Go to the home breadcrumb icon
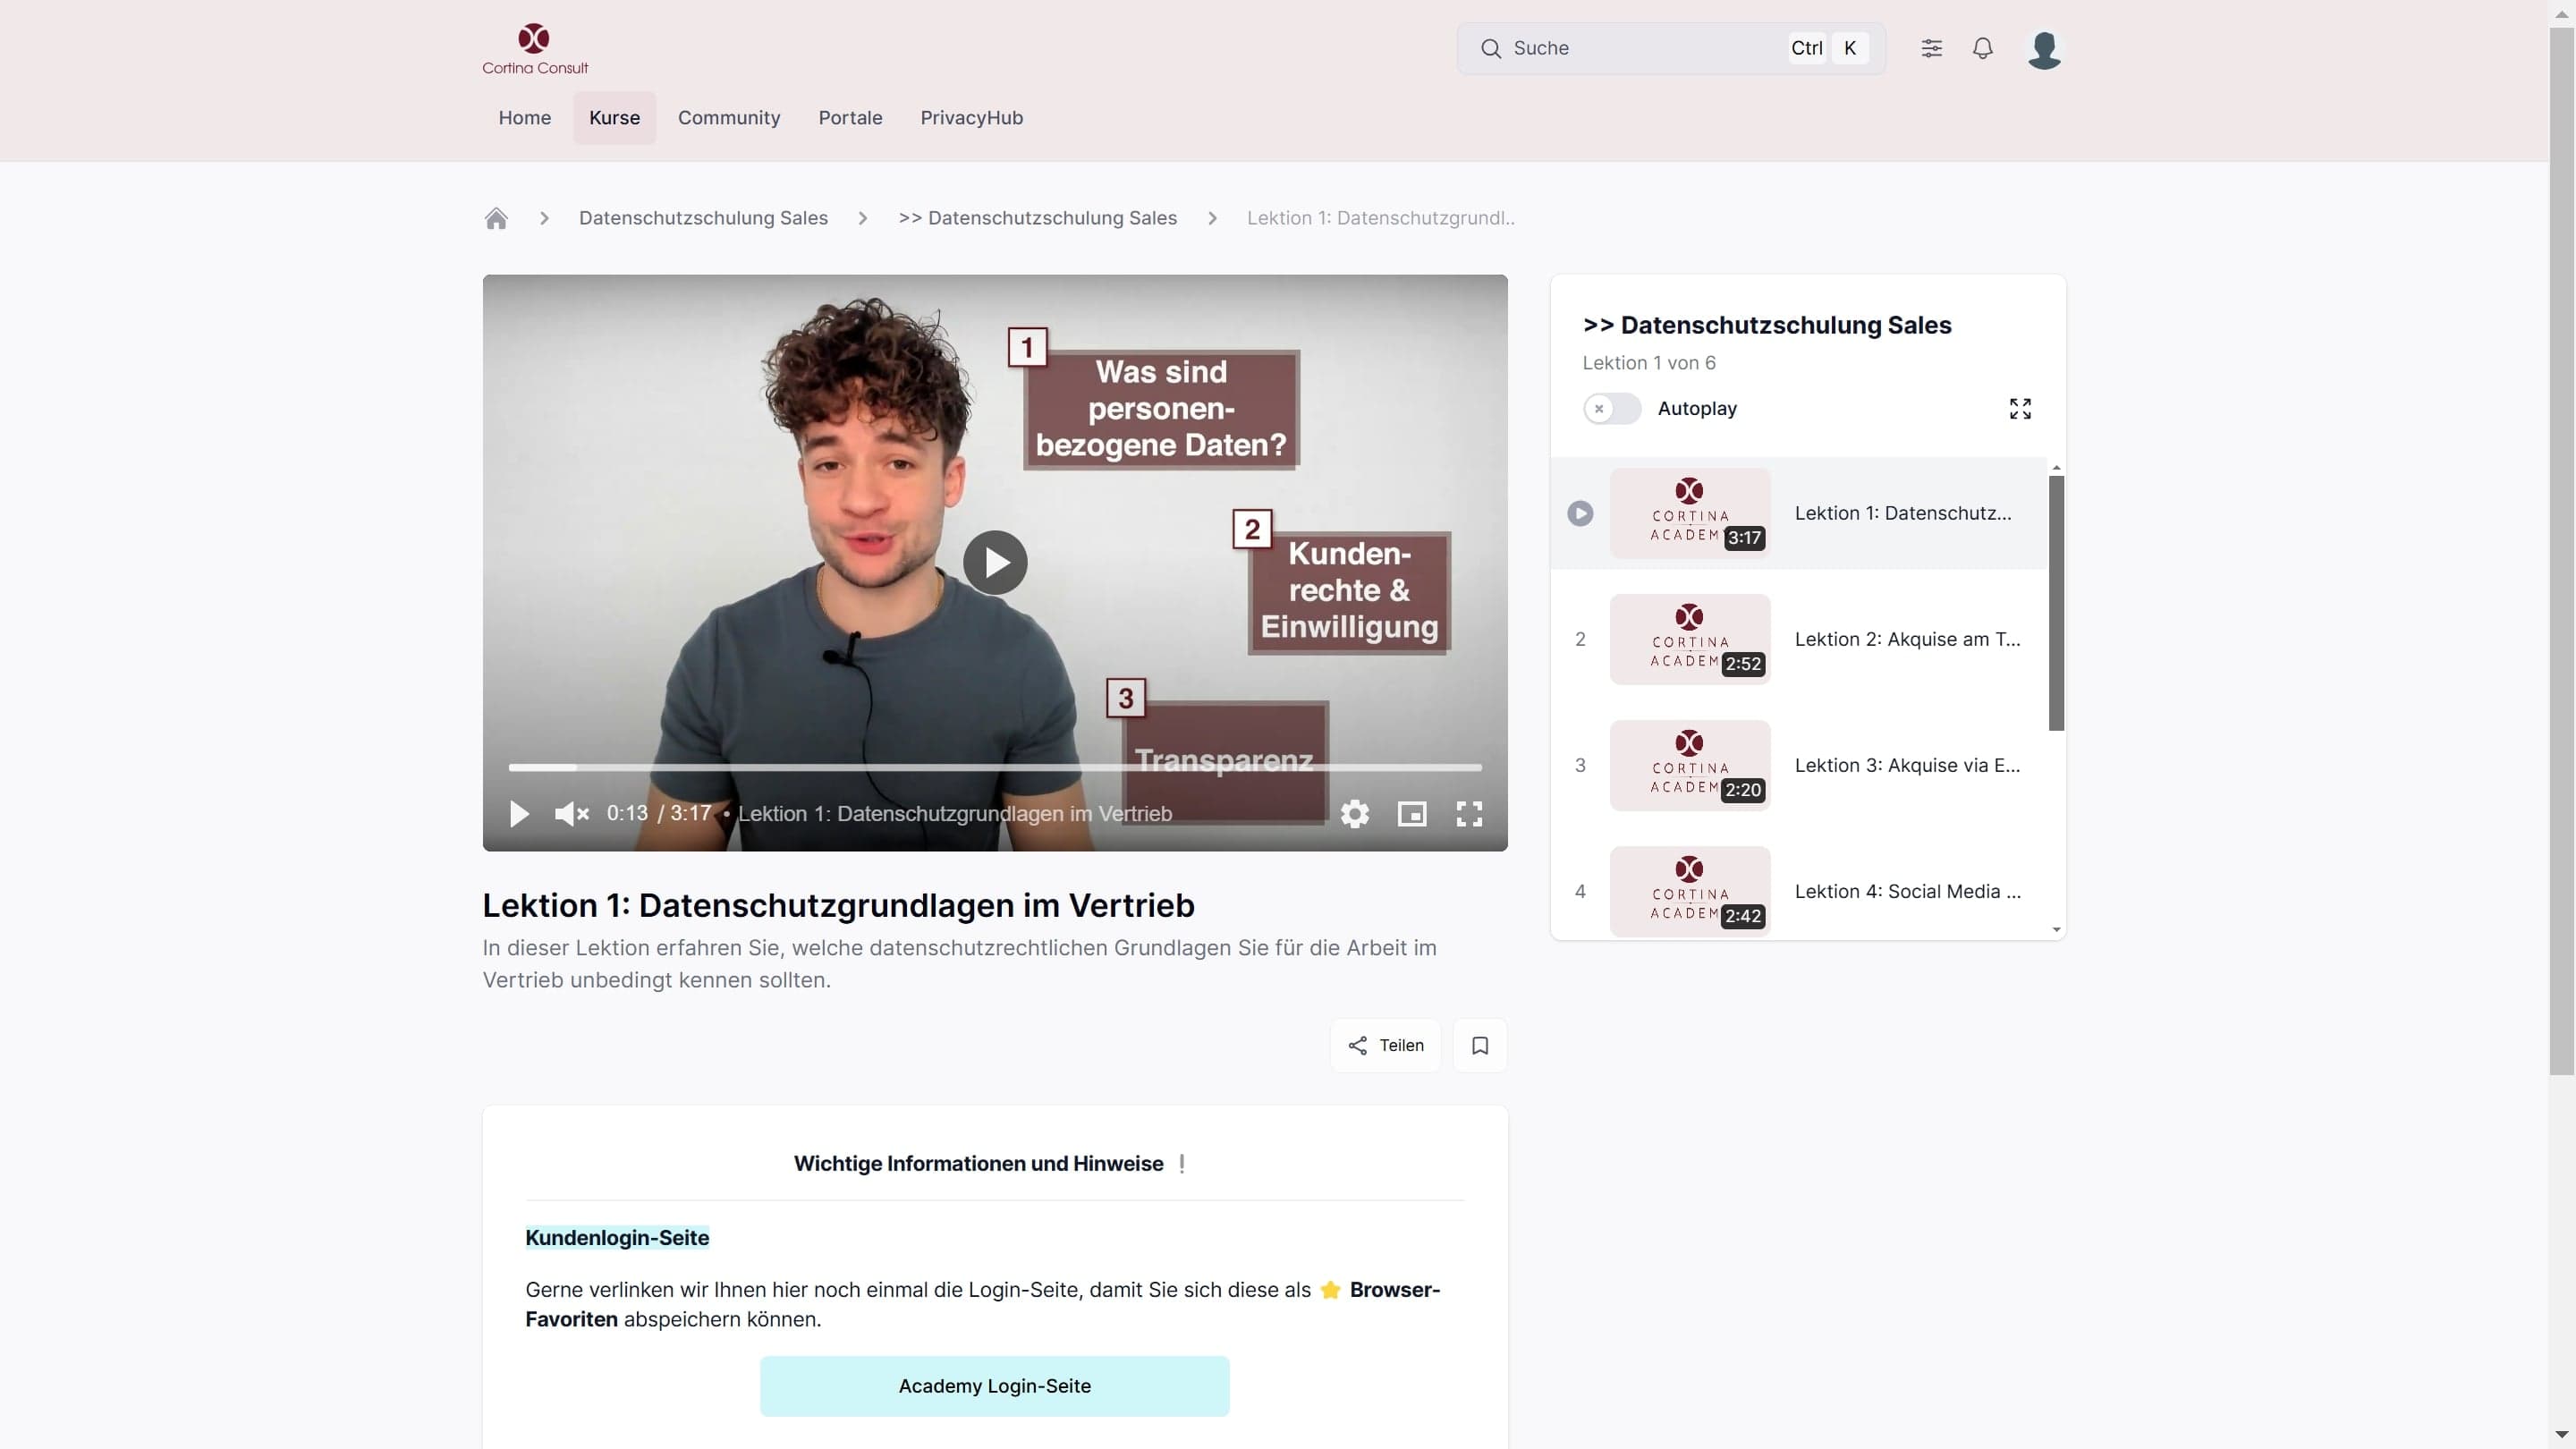The height and width of the screenshot is (1449, 2576). (496, 218)
